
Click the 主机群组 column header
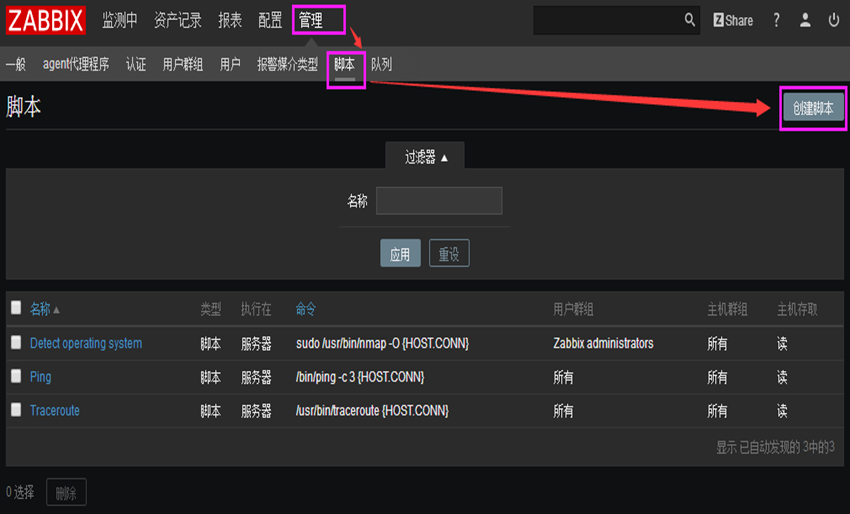[727, 309]
